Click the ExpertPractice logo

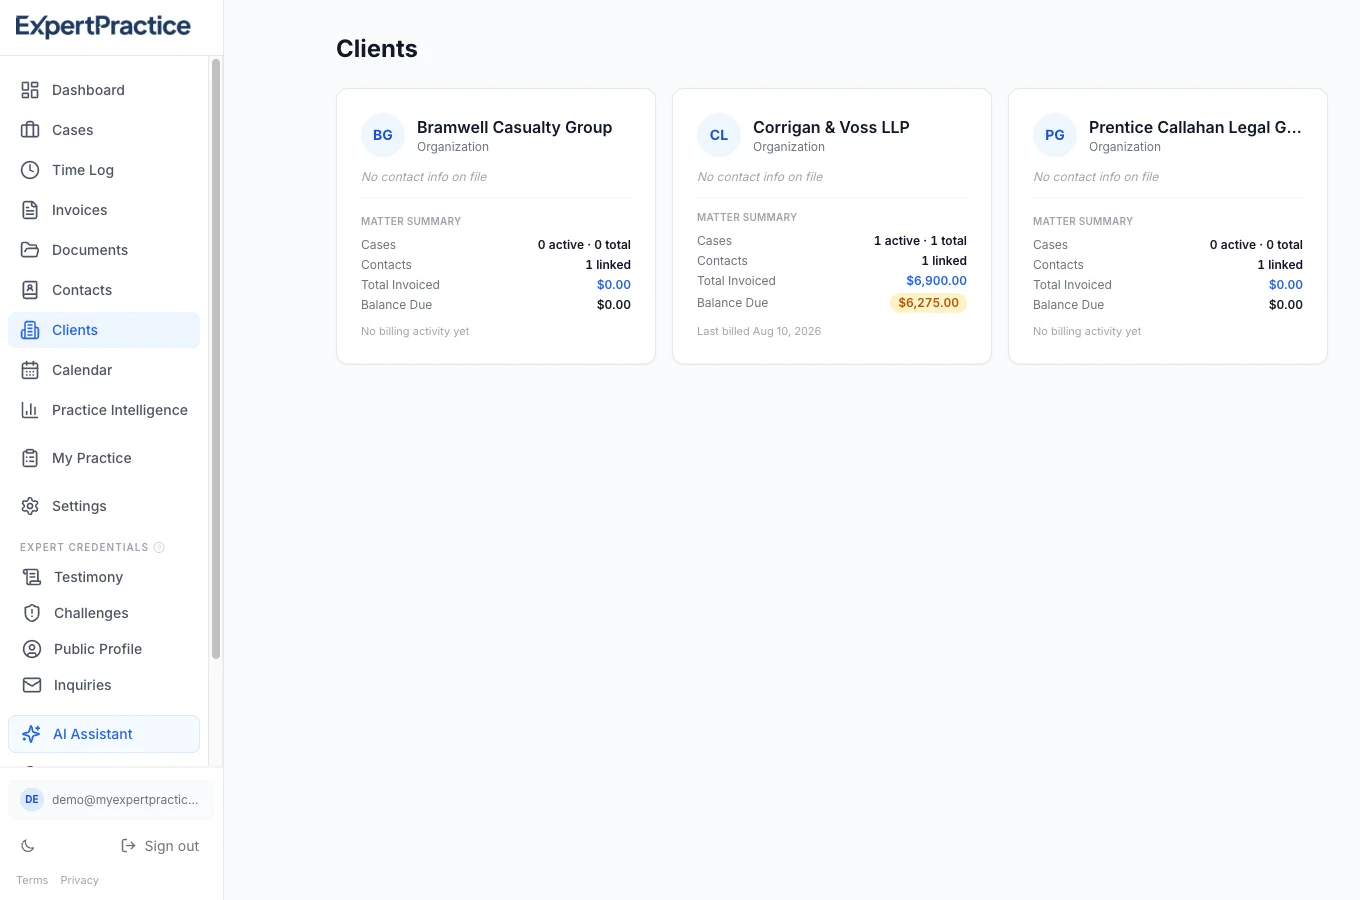(103, 26)
